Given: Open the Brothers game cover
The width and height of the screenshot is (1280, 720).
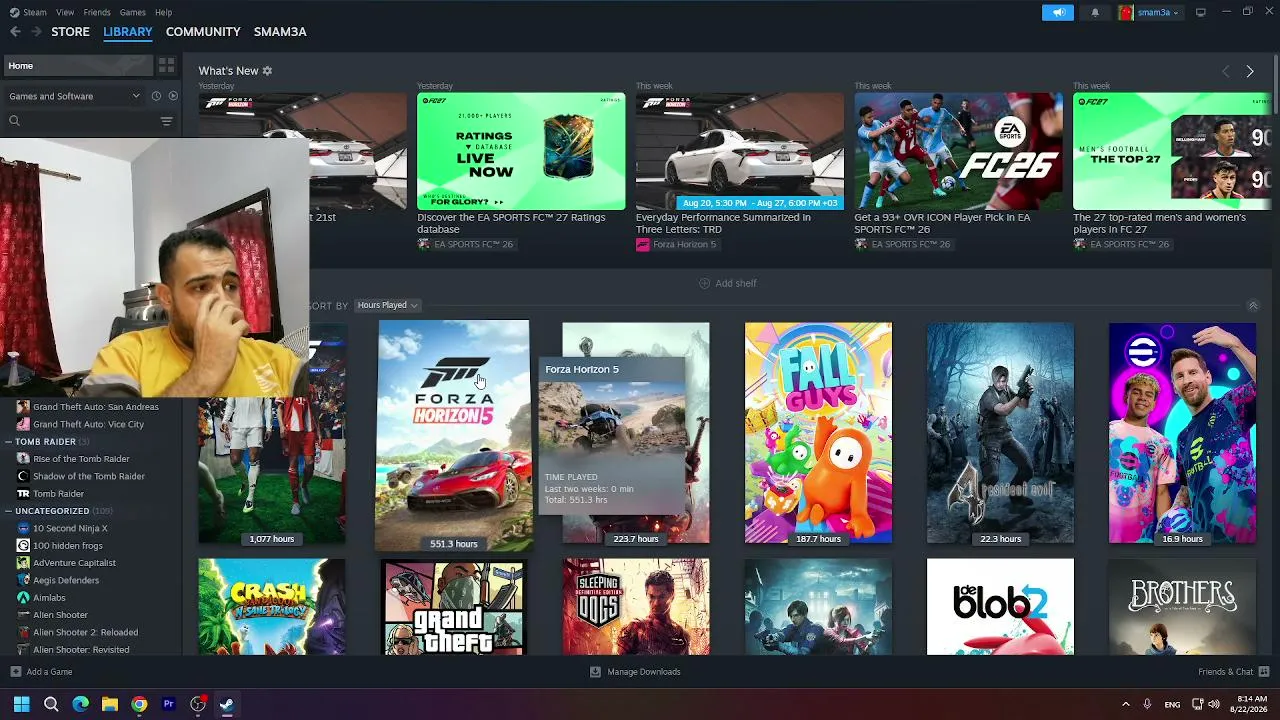Looking at the screenshot, I should pos(1182,607).
